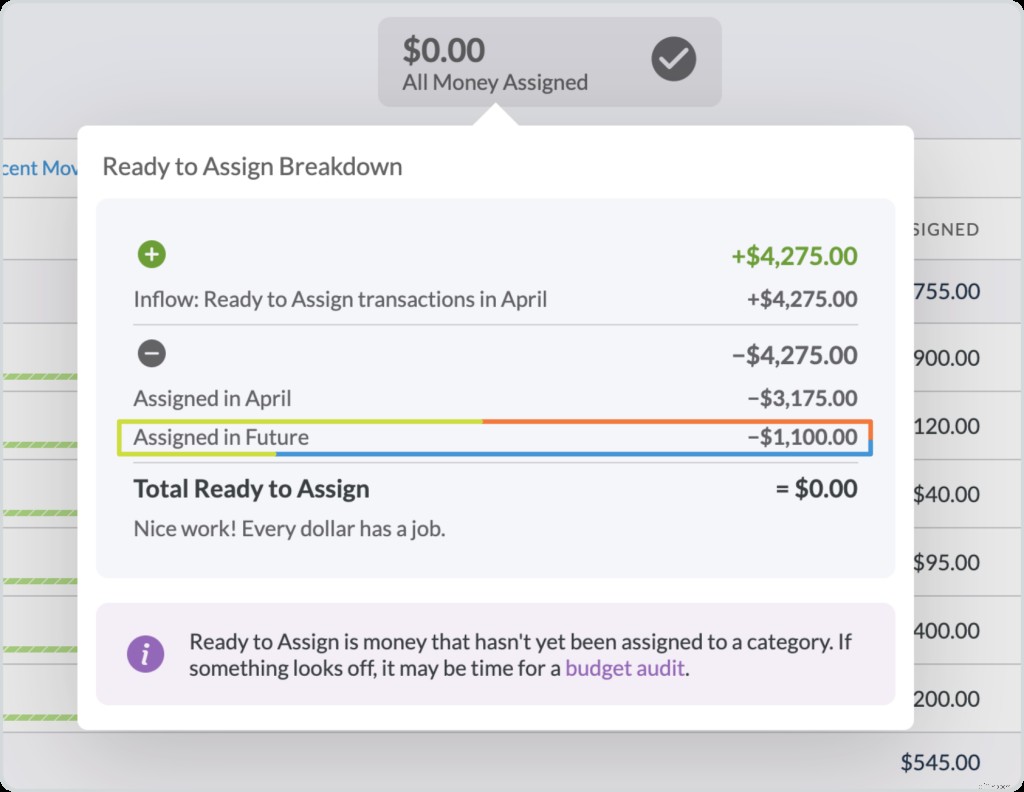1024x792 pixels.
Task: Select the Inflow Ready to Assign line
Action: coord(345,298)
